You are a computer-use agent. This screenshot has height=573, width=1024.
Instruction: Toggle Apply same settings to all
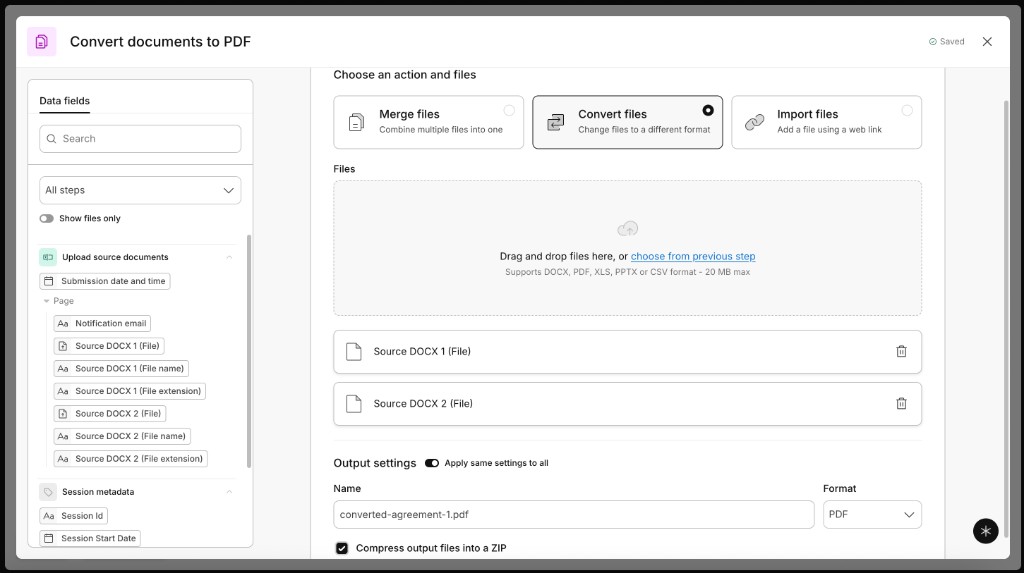tap(432, 463)
